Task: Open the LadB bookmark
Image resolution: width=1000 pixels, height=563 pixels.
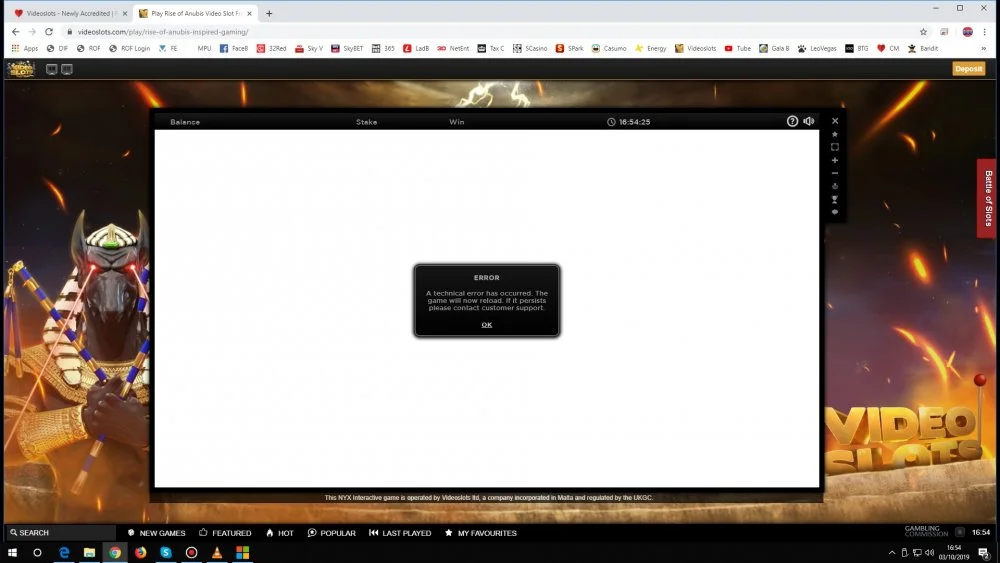Action: (x=416, y=48)
